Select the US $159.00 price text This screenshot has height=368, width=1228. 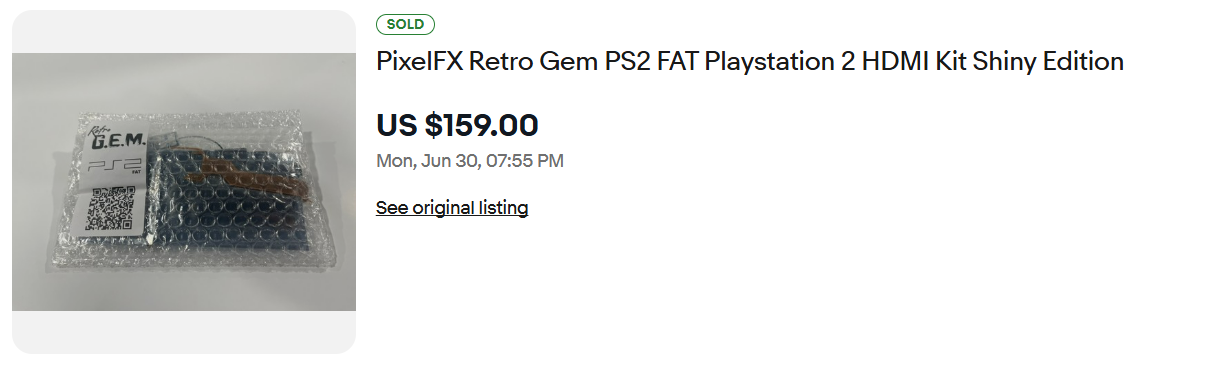click(x=457, y=125)
